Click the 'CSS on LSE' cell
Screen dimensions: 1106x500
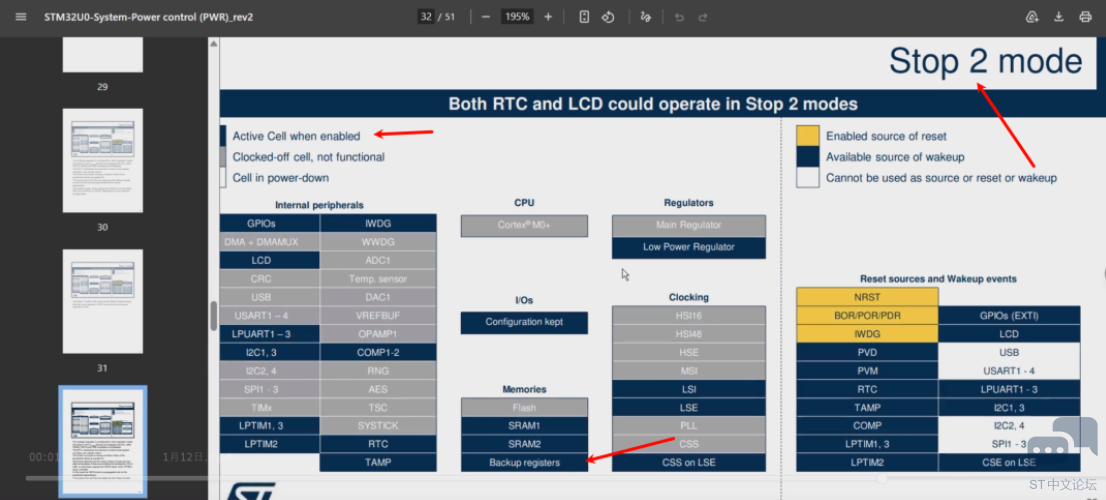click(688, 463)
